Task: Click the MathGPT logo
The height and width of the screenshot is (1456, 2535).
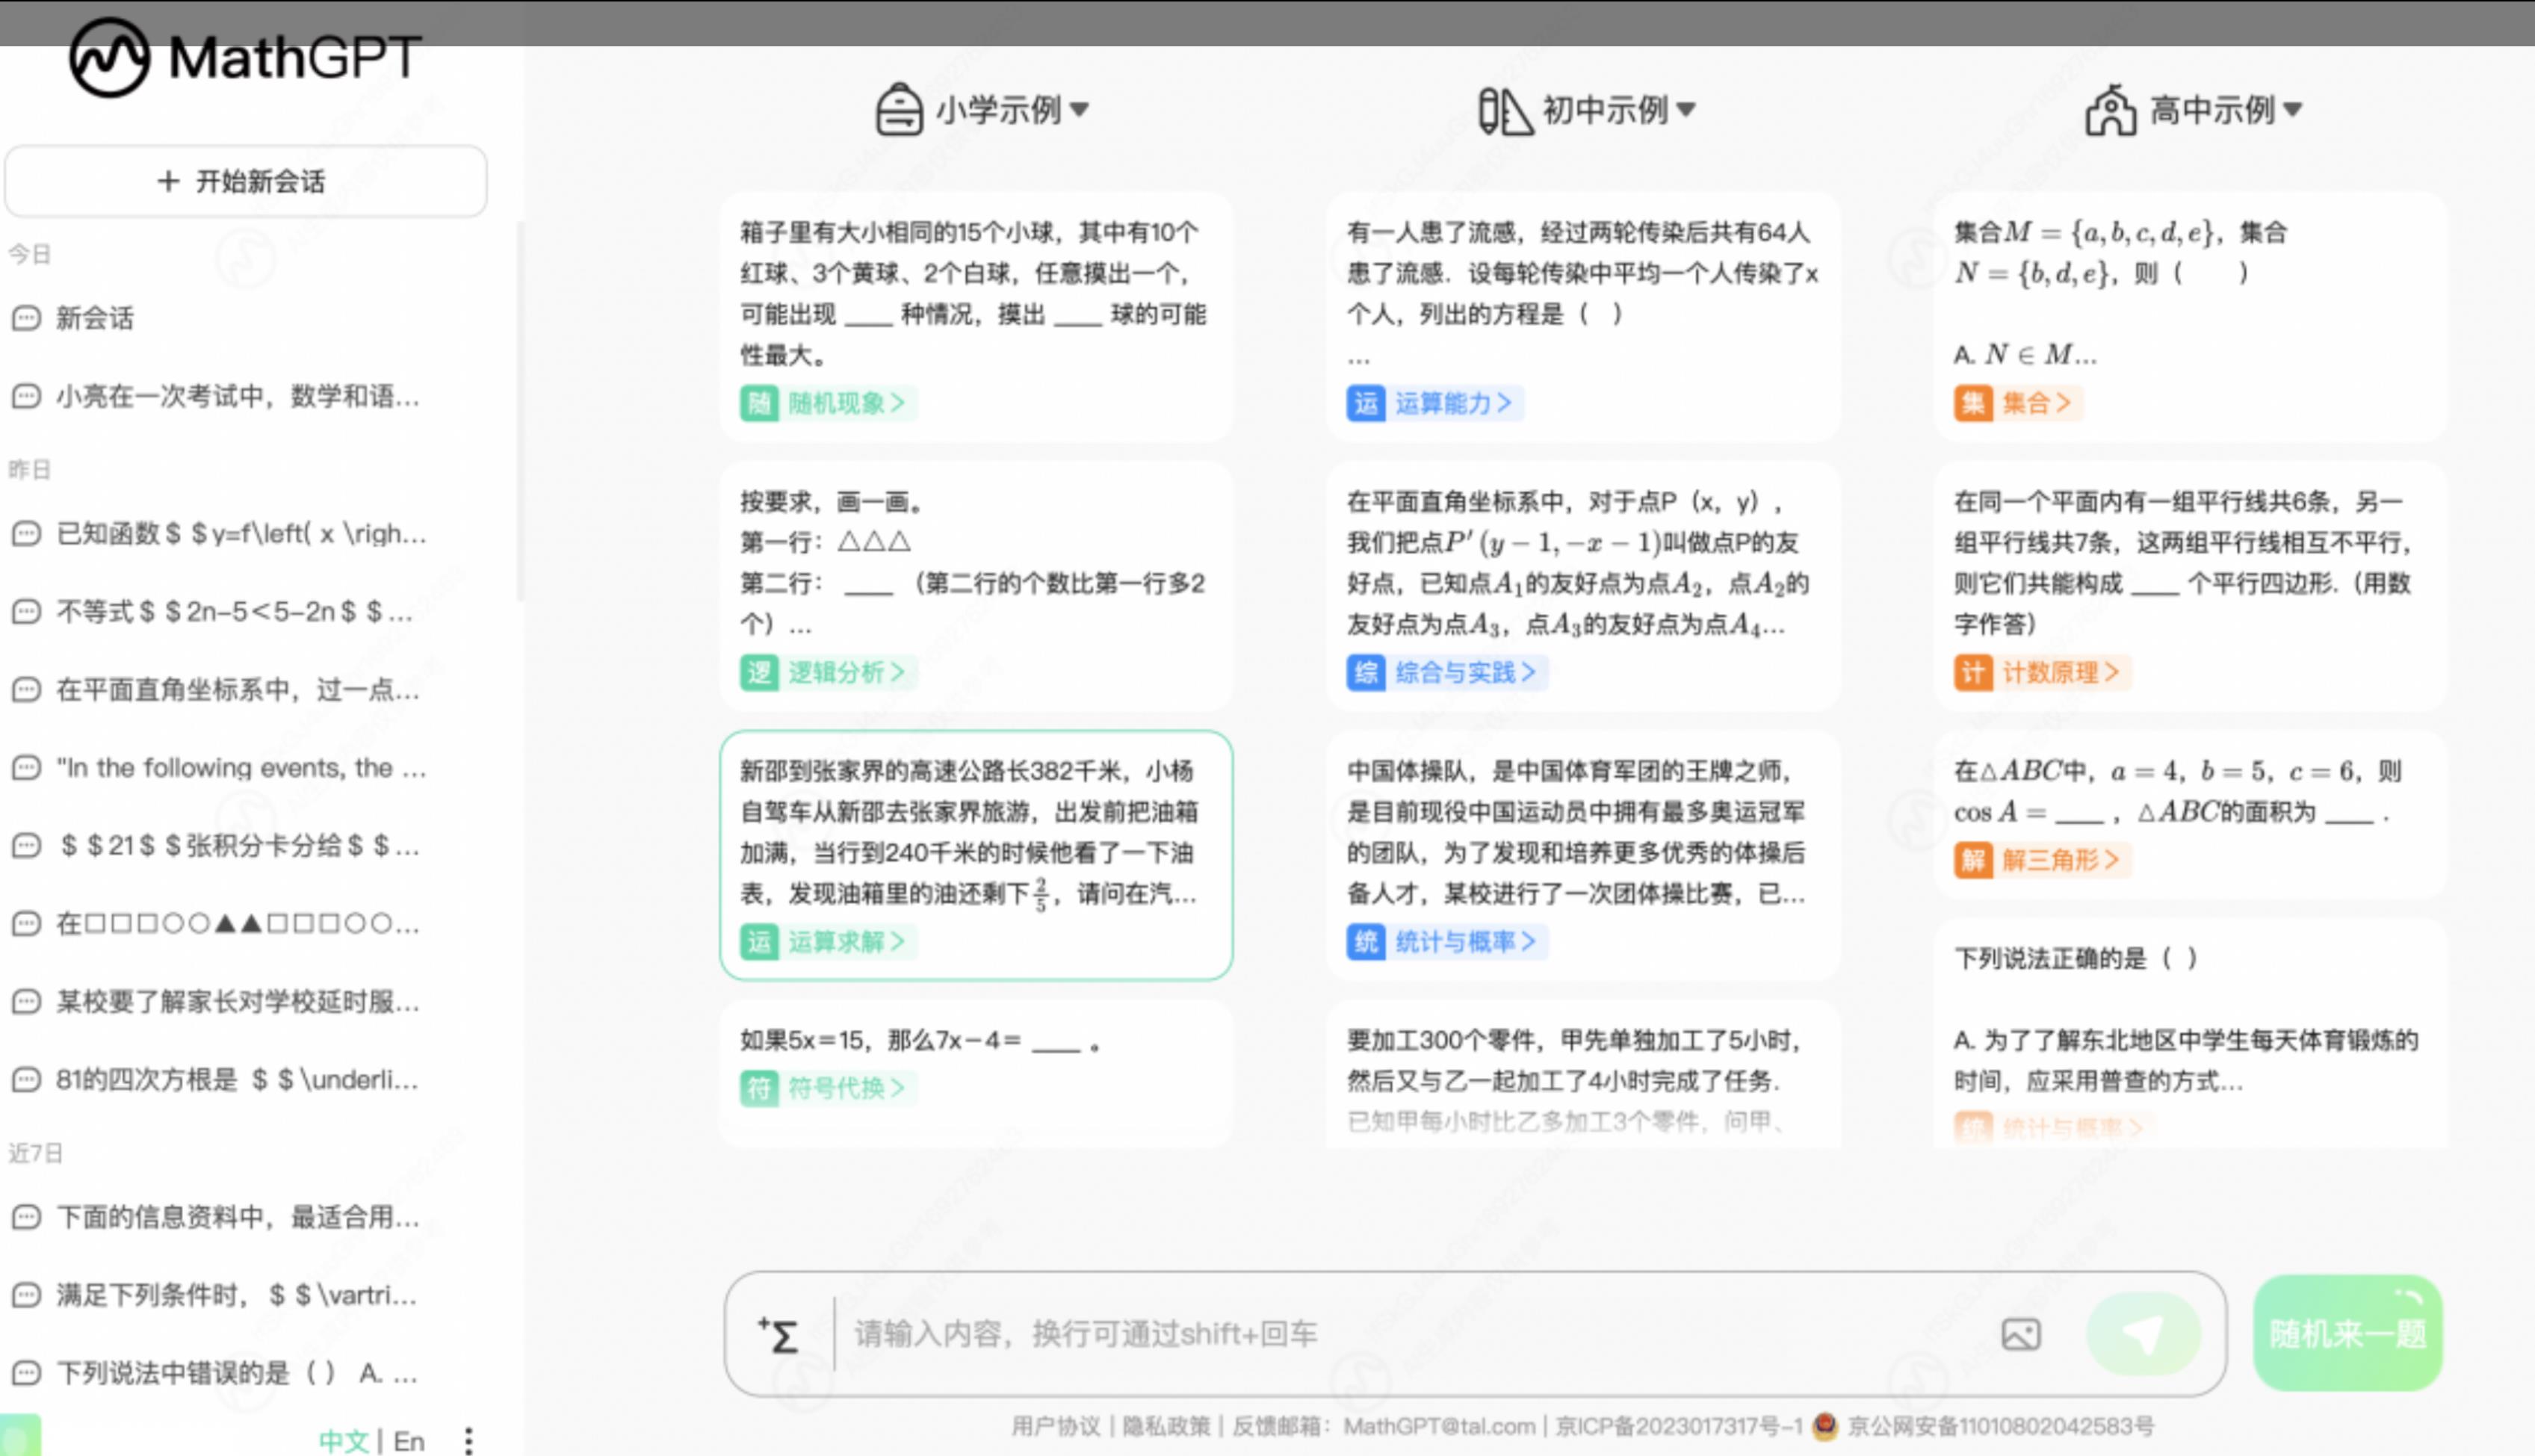Action: point(243,57)
